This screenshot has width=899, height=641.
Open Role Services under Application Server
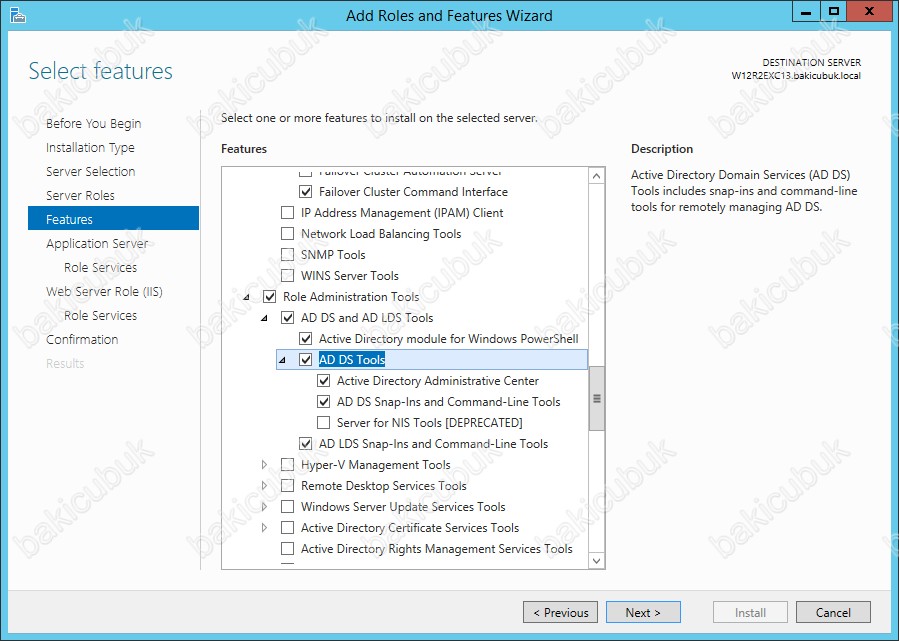(x=100, y=268)
